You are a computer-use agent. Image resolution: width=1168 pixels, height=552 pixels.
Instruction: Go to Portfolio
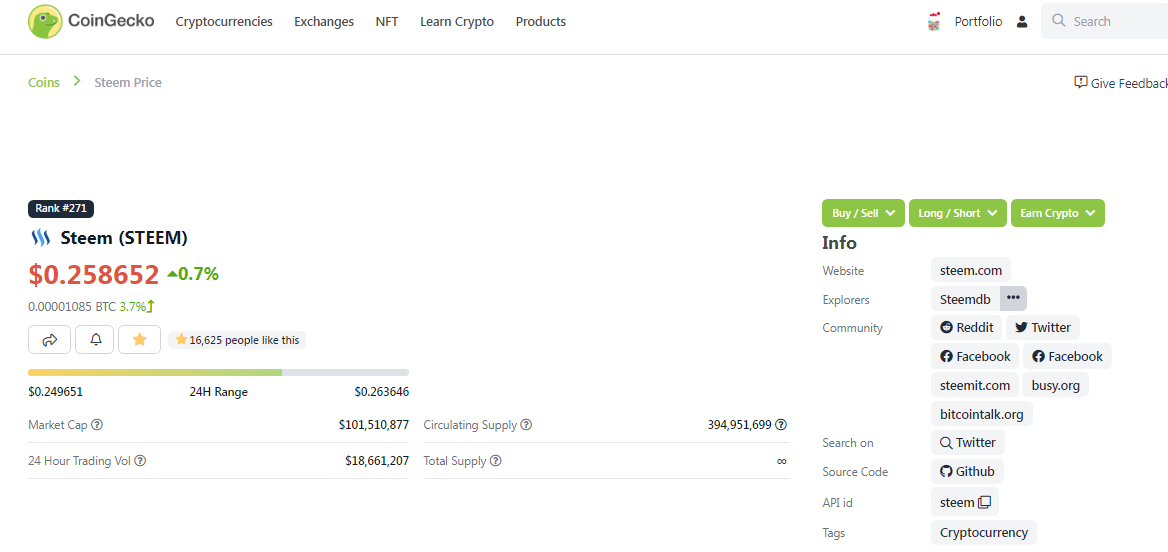pos(978,22)
